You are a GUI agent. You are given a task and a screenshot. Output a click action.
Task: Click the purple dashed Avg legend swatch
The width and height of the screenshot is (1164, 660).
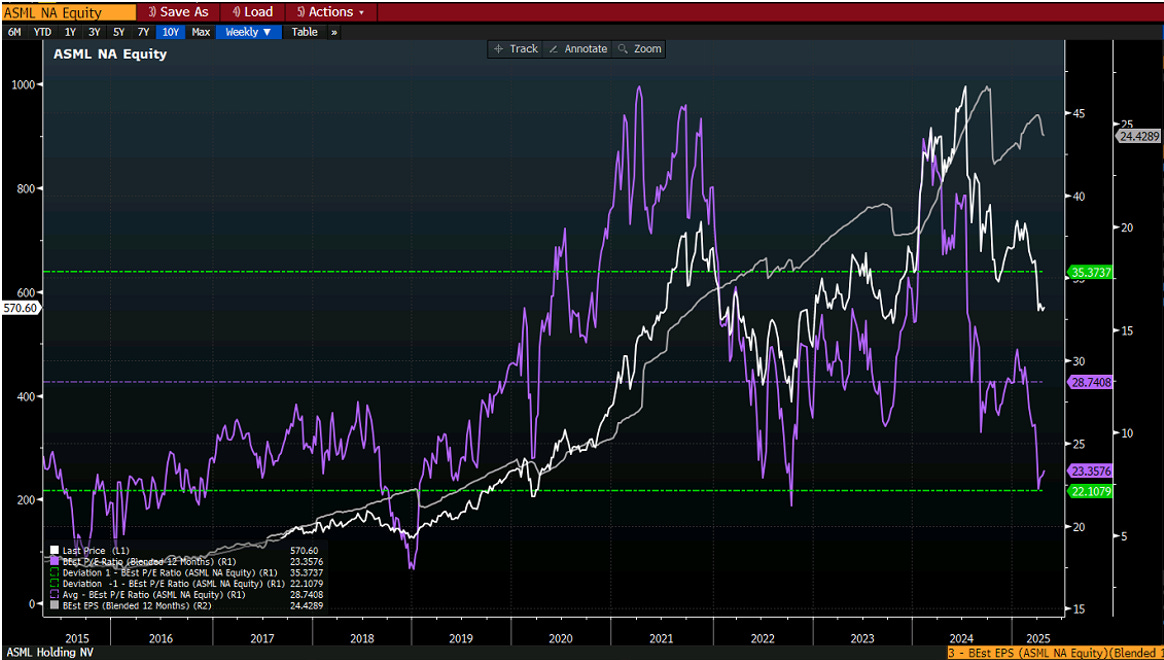pyautogui.click(x=55, y=595)
